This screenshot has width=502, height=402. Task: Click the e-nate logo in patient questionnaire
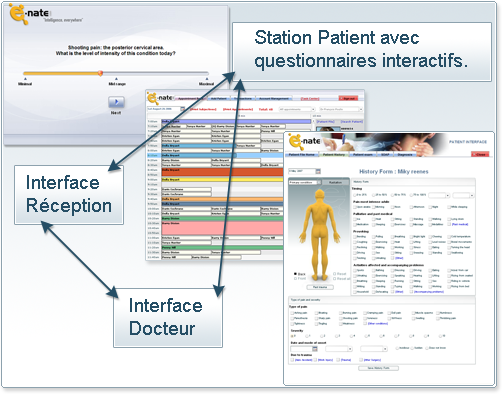coord(29,14)
